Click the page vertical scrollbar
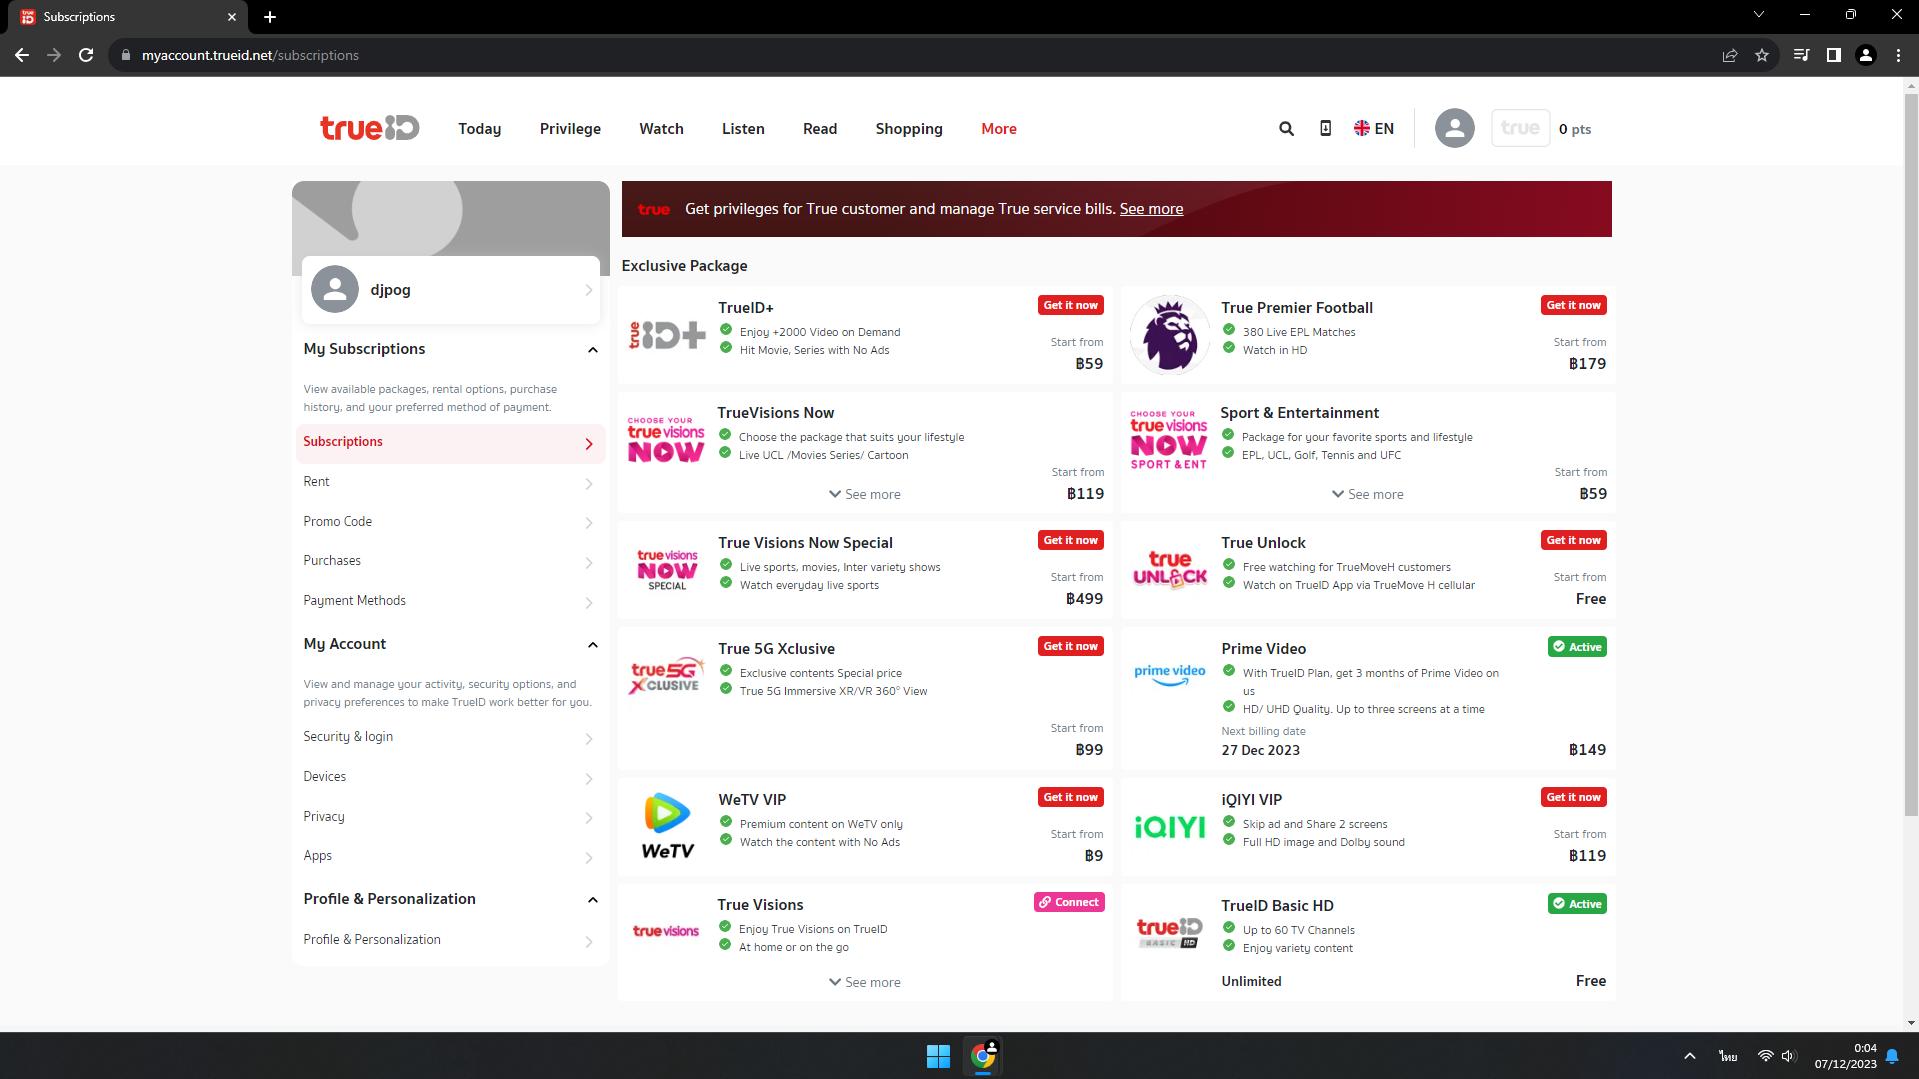 (x=1911, y=455)
